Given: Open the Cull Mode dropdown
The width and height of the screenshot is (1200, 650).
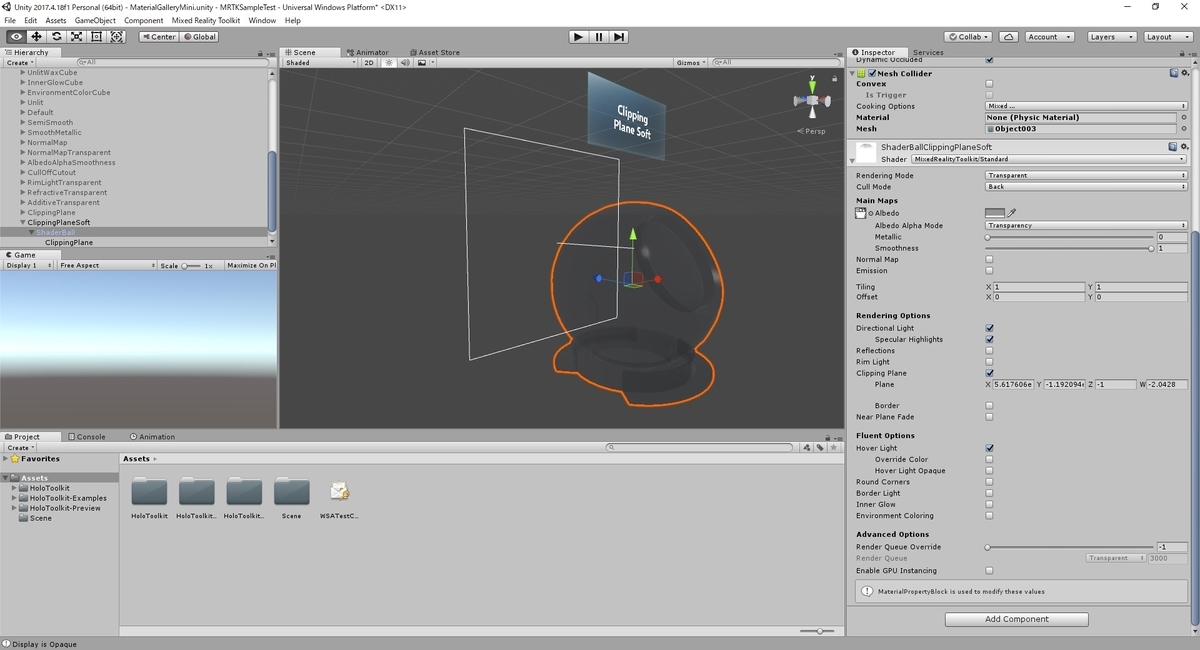Looking at the screenshot, I should click(x=1086, y=187).
